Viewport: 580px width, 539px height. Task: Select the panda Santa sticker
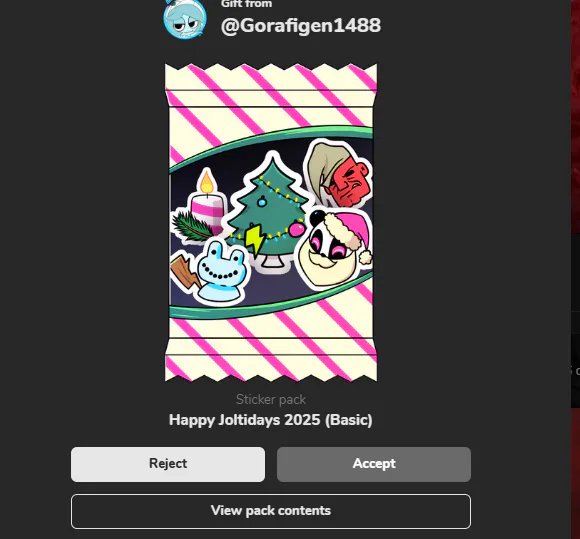click(335, 247)
